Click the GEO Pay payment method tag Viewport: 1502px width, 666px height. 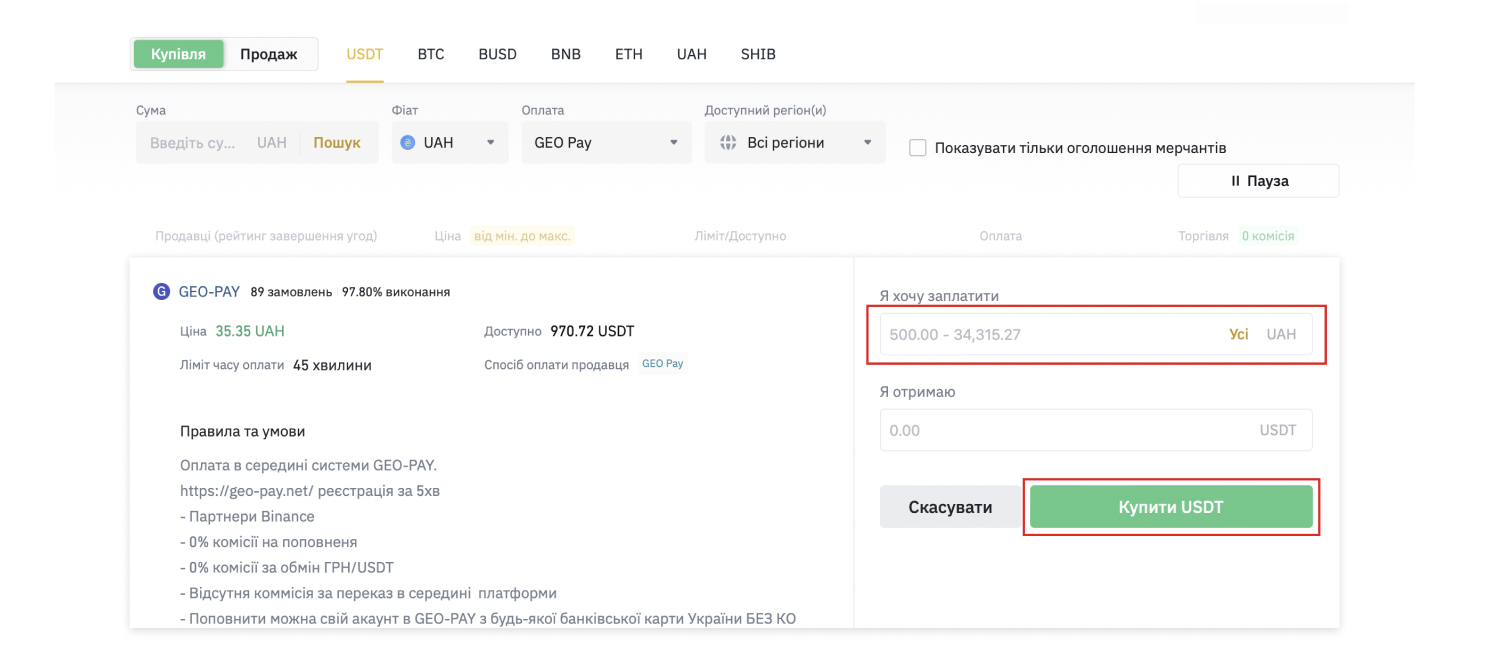[x=663, y=364]
